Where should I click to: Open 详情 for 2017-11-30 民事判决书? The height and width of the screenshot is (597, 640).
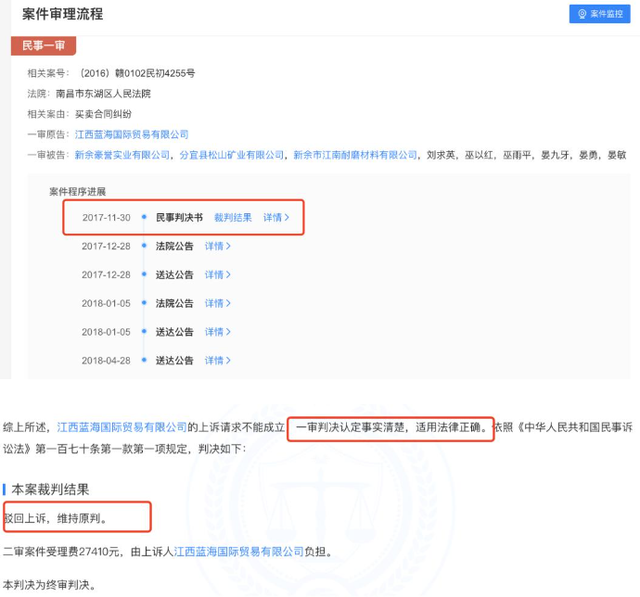pyautogui.click(x=276, y=217)
